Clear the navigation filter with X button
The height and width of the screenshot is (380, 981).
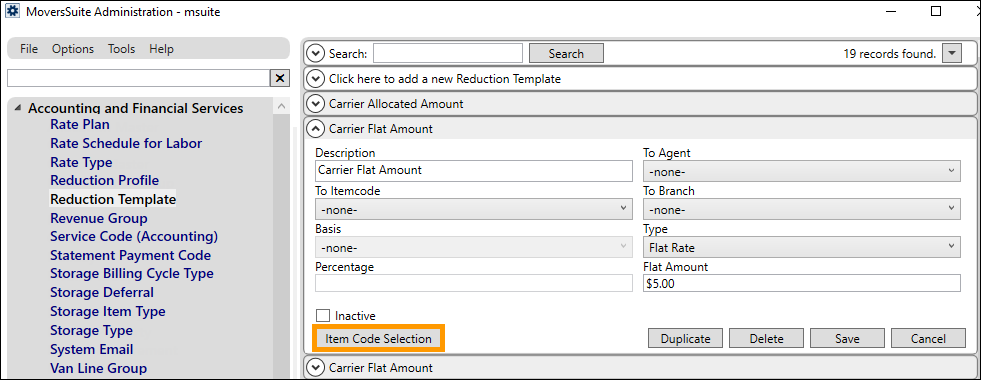280,78
